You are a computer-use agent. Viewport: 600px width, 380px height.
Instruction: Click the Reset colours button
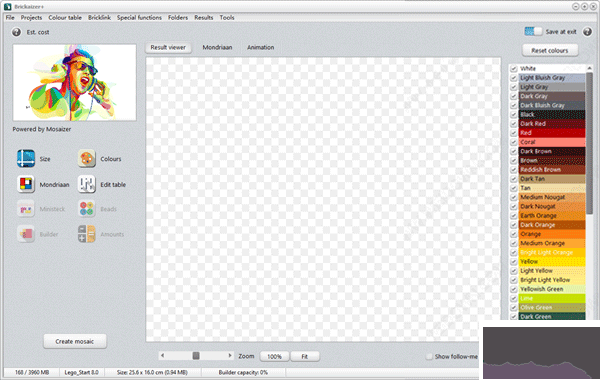pyautogui.click(x=549, y=51)
